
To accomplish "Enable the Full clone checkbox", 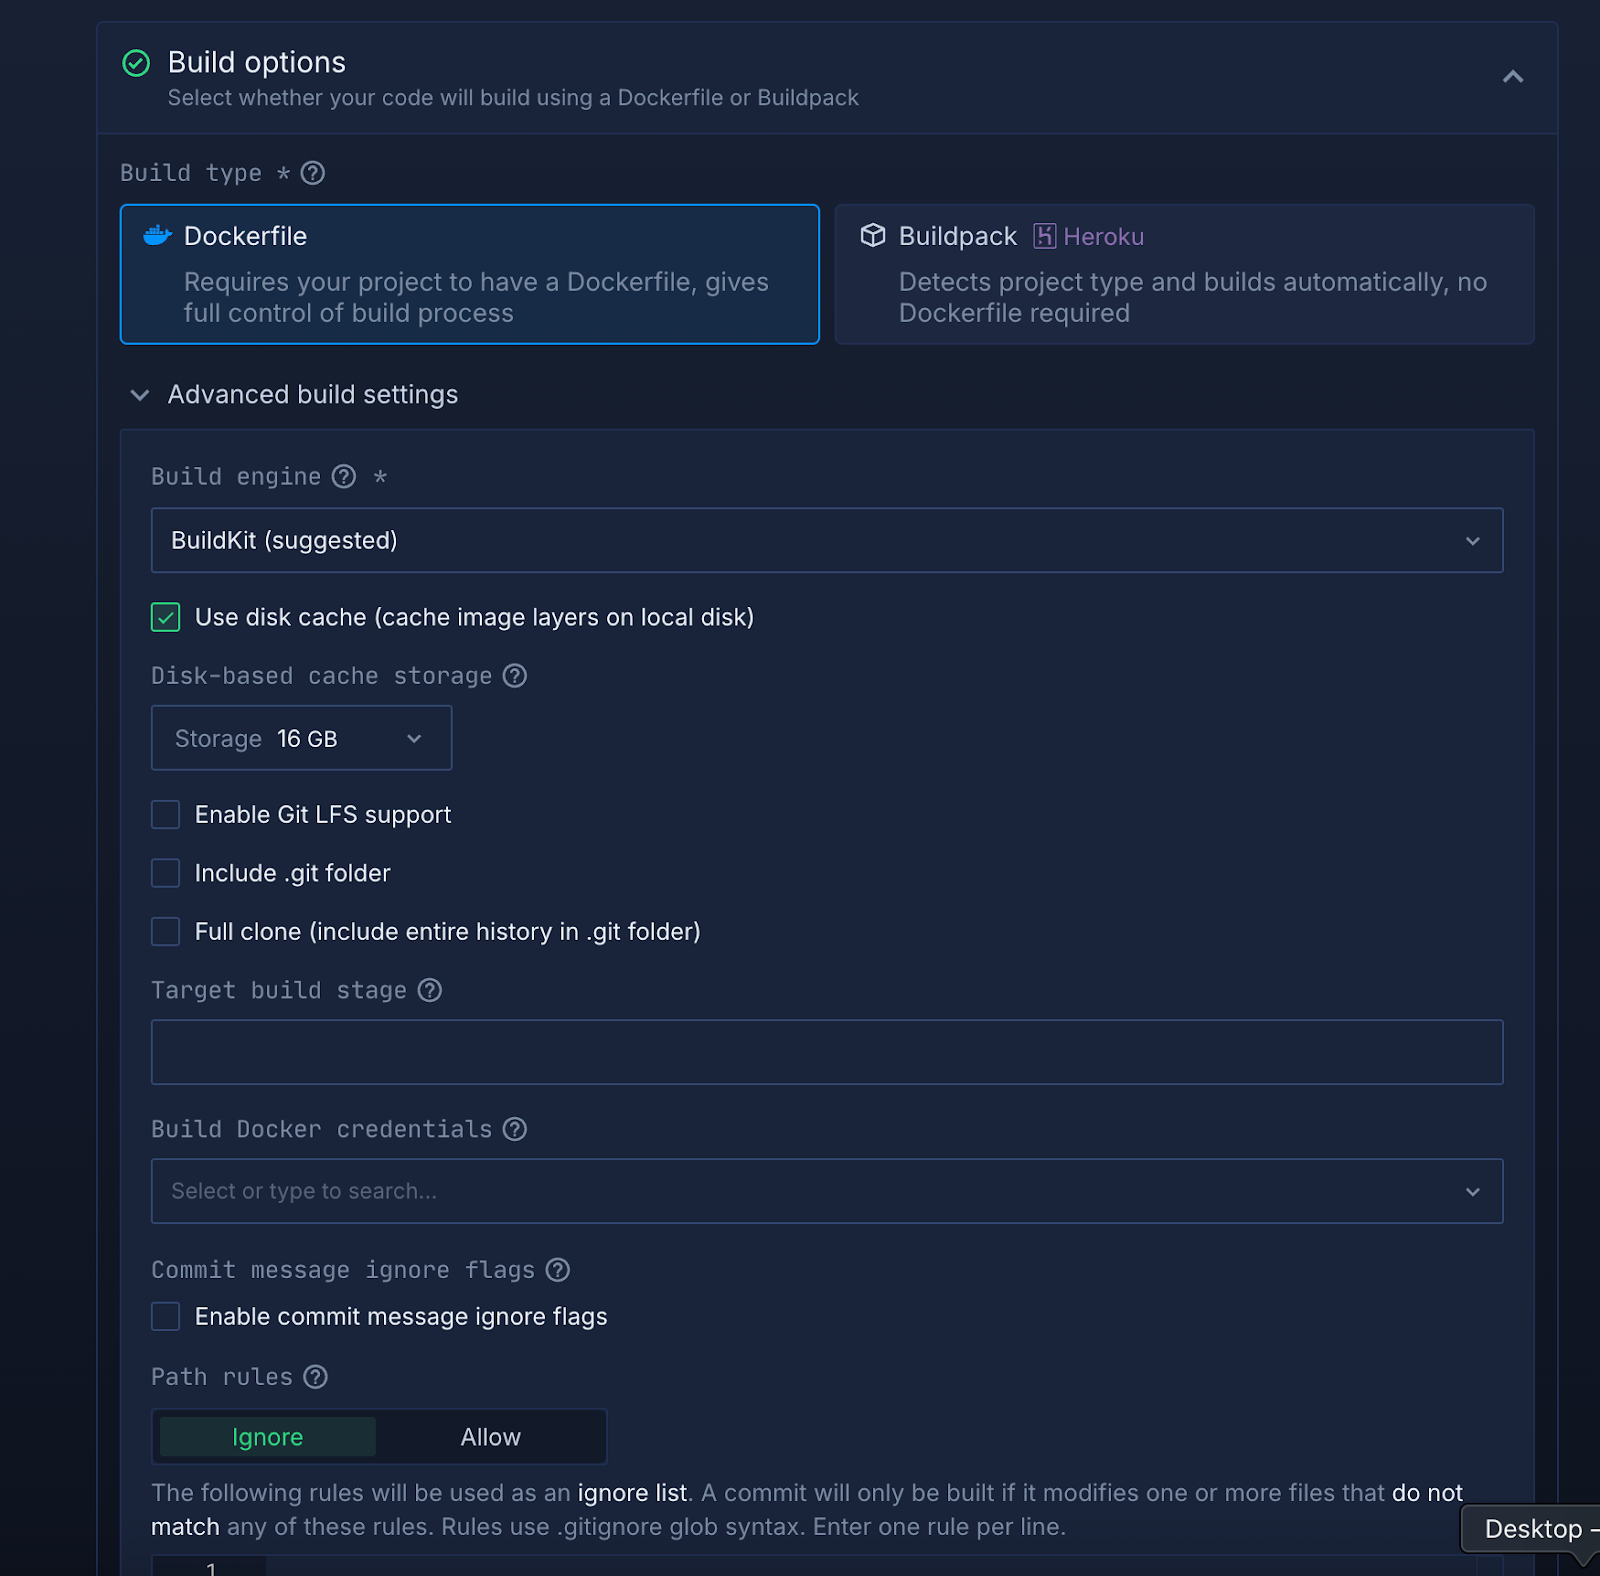I will coord(166,932).
